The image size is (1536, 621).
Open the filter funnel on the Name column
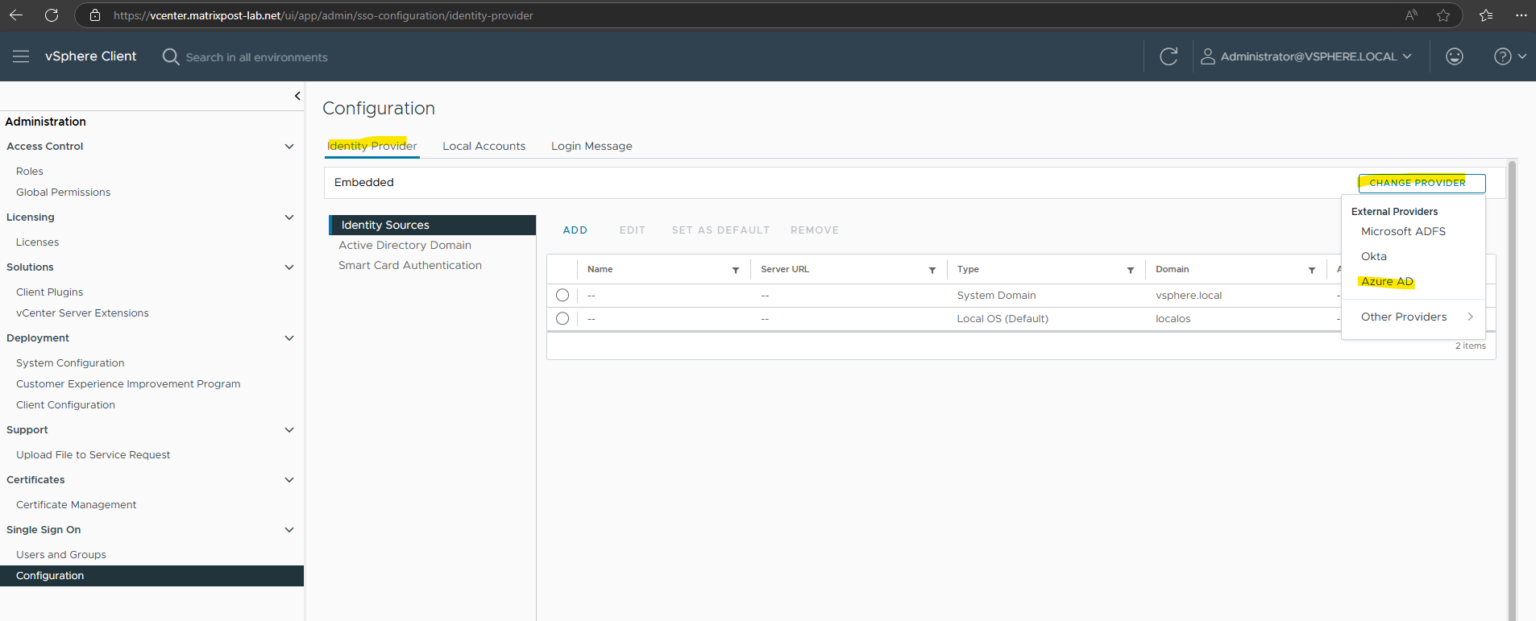tap(736, 269)
